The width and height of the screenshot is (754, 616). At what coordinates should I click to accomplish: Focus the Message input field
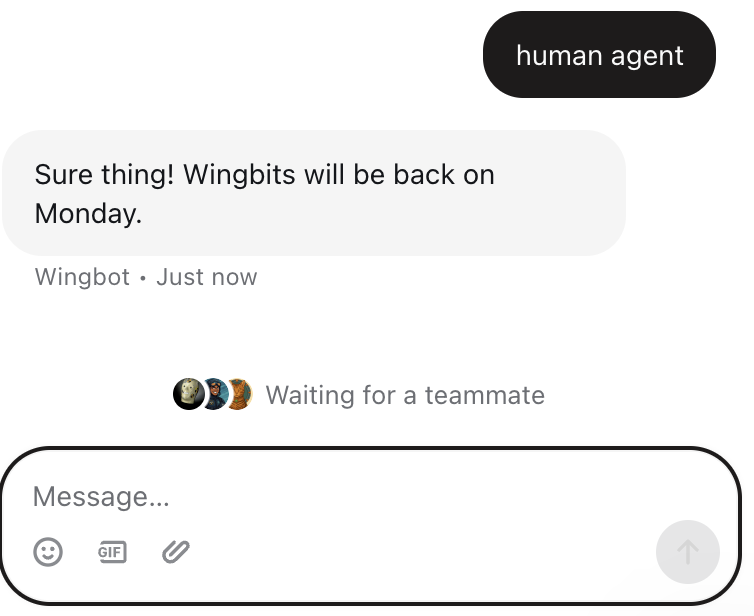[x=370, y=525]
